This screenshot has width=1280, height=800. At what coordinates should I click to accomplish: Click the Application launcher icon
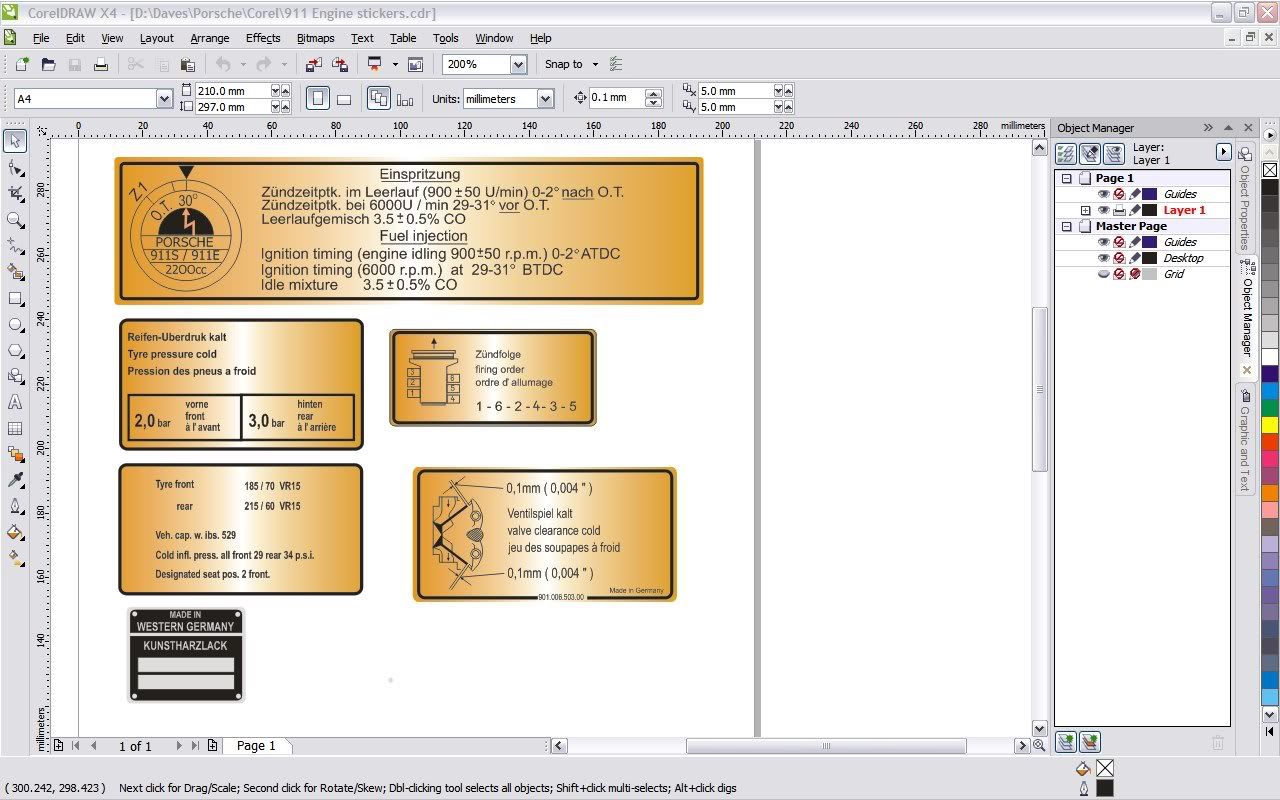coord(375,64)
